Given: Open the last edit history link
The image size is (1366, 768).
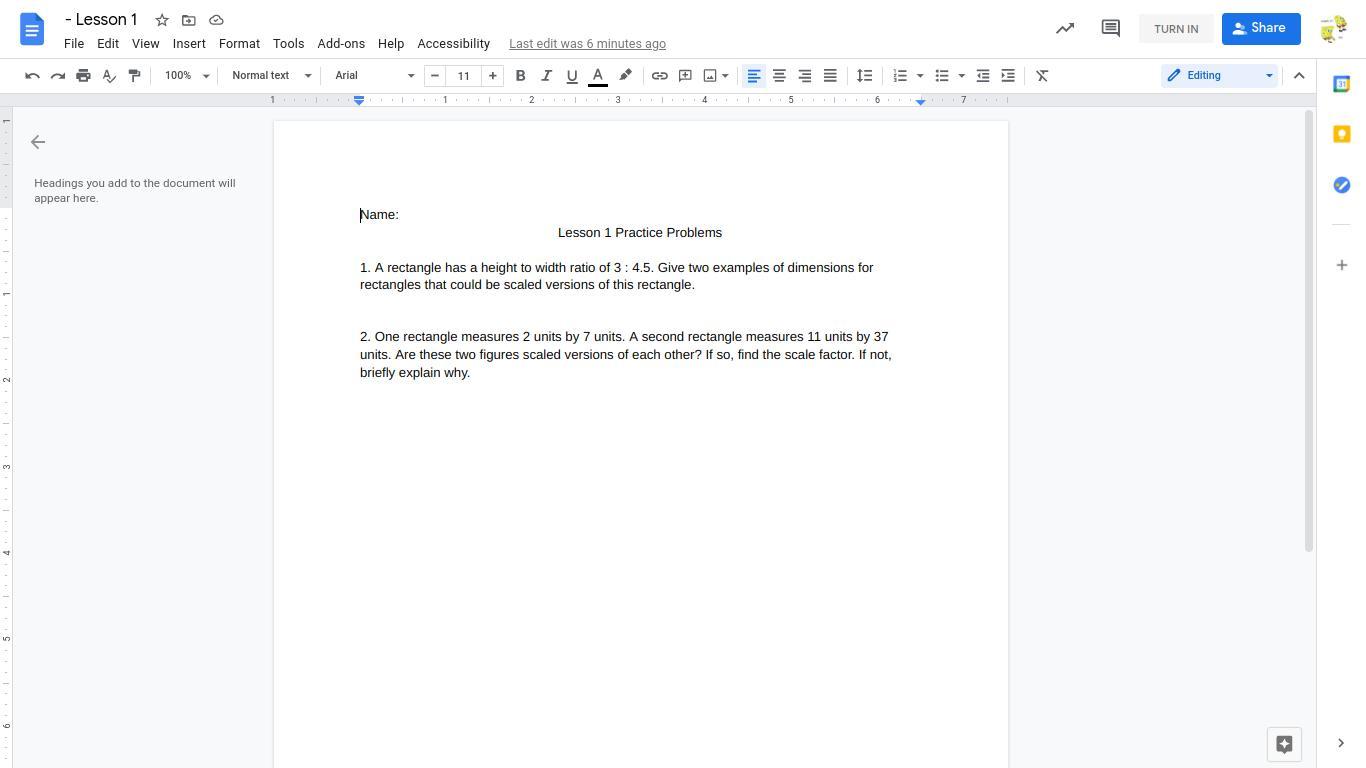Looking at the screenshot, I should (587, 44).
